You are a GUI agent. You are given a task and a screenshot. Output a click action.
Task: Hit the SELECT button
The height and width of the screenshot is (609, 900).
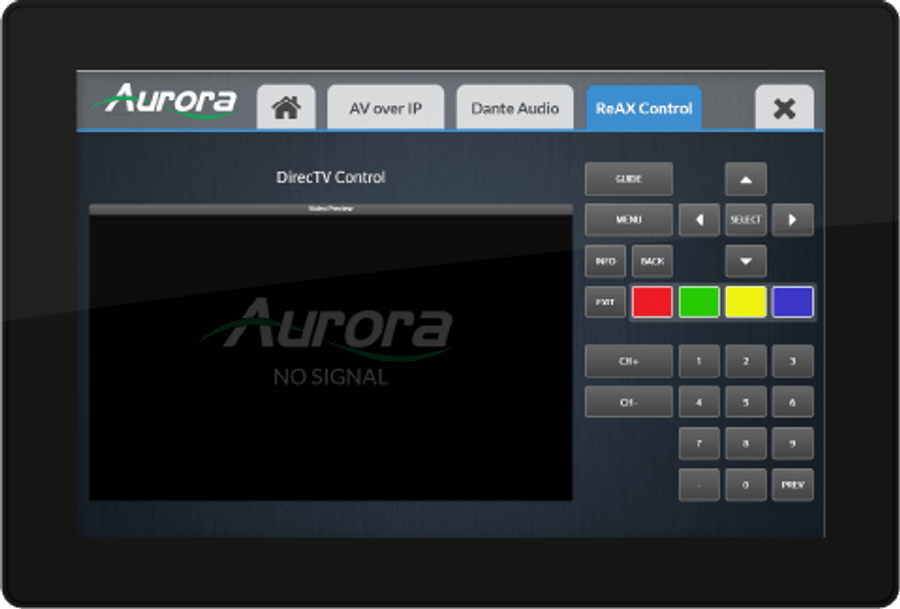click(746, 220)
